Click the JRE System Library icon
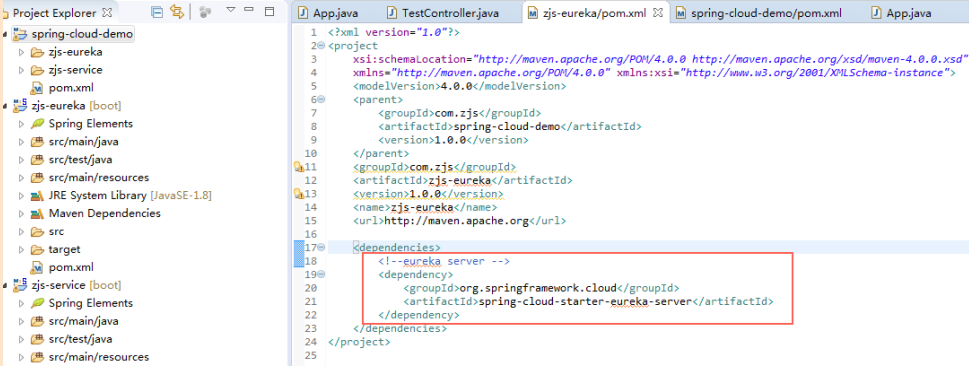The width and height of the screenshot is (969, 366). click(36, 195)
